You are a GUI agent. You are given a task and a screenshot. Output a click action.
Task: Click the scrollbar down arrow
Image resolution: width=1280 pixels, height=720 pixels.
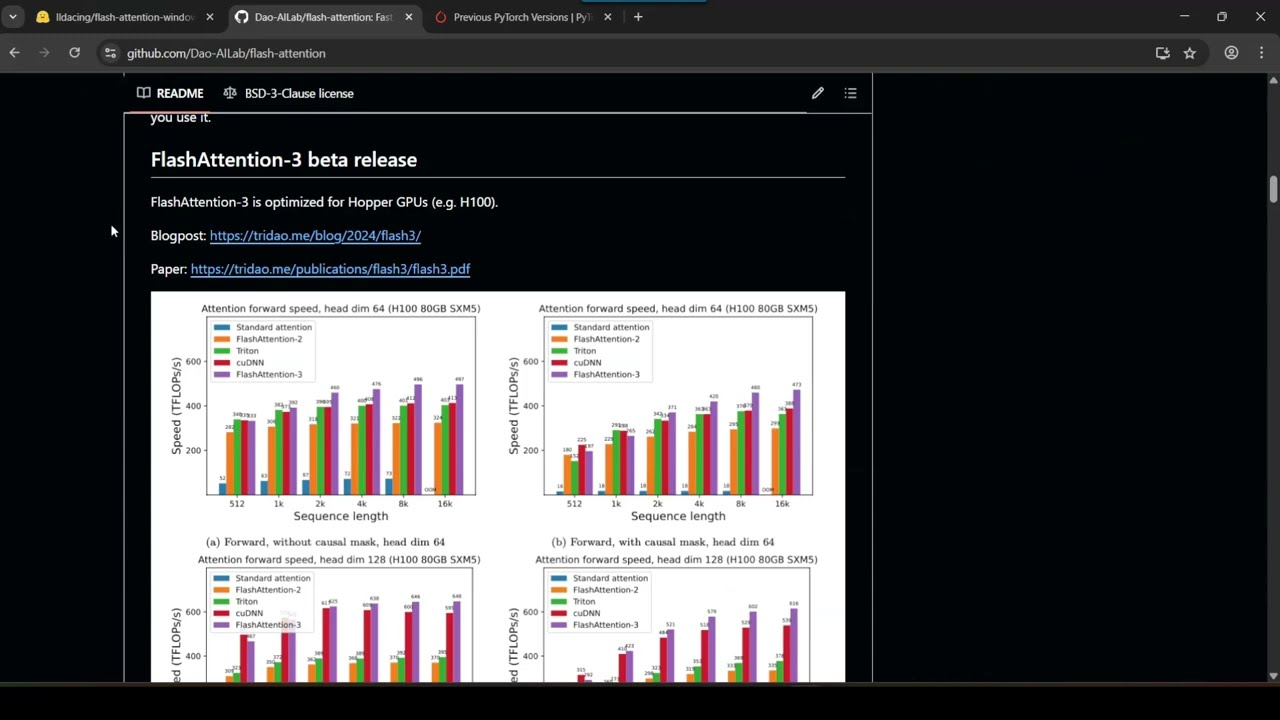(x=1273, y=675)
